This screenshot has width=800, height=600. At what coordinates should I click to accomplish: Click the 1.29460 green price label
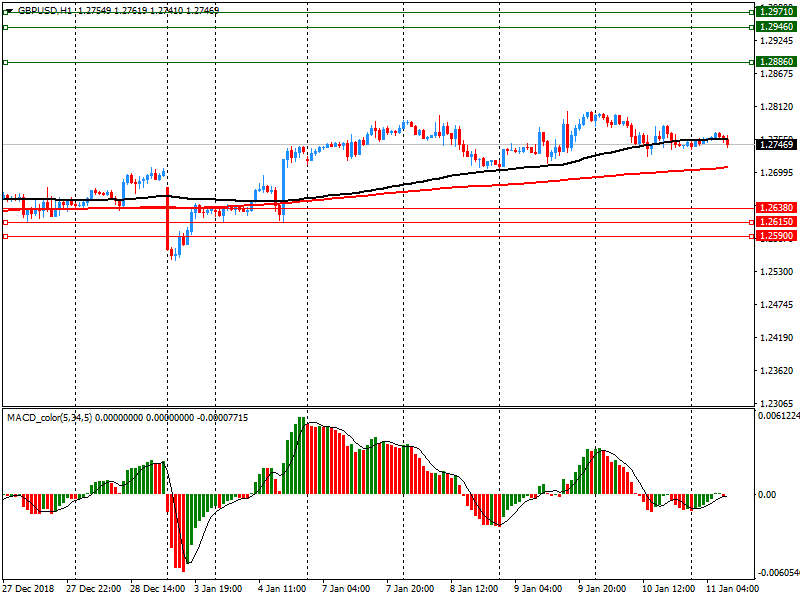click(x=776, y=27)
